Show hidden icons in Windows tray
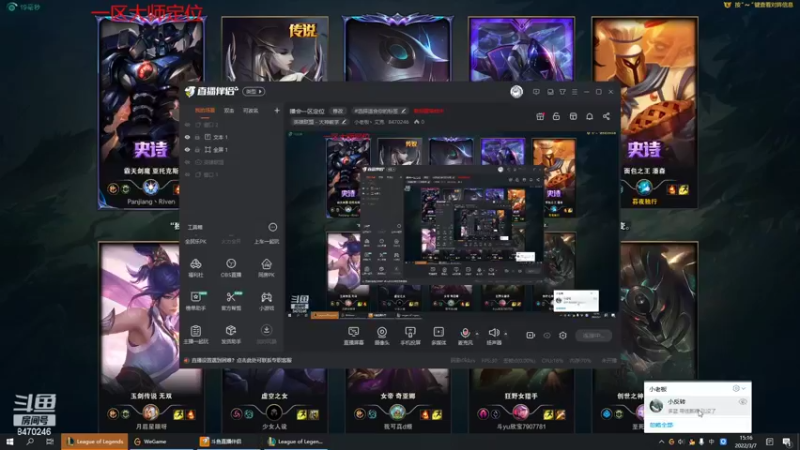The image size is (800, 450). point(661,442)
